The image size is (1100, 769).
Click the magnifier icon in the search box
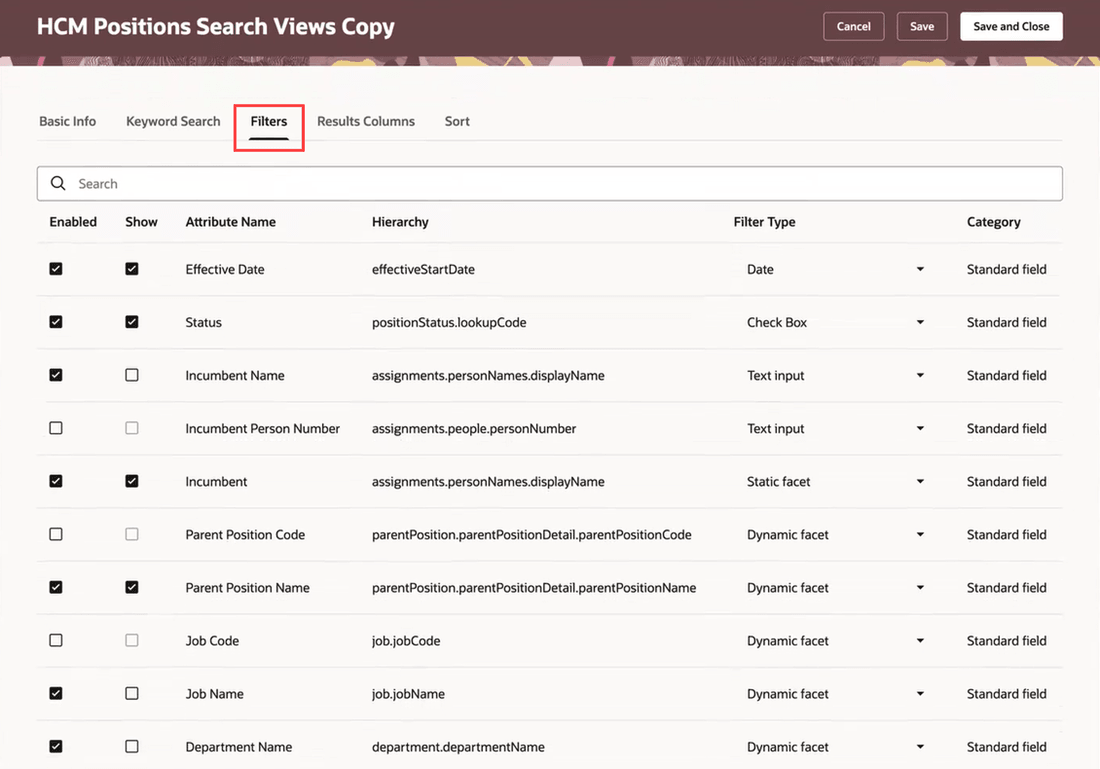pyautogui.click(x=58, y=183)
